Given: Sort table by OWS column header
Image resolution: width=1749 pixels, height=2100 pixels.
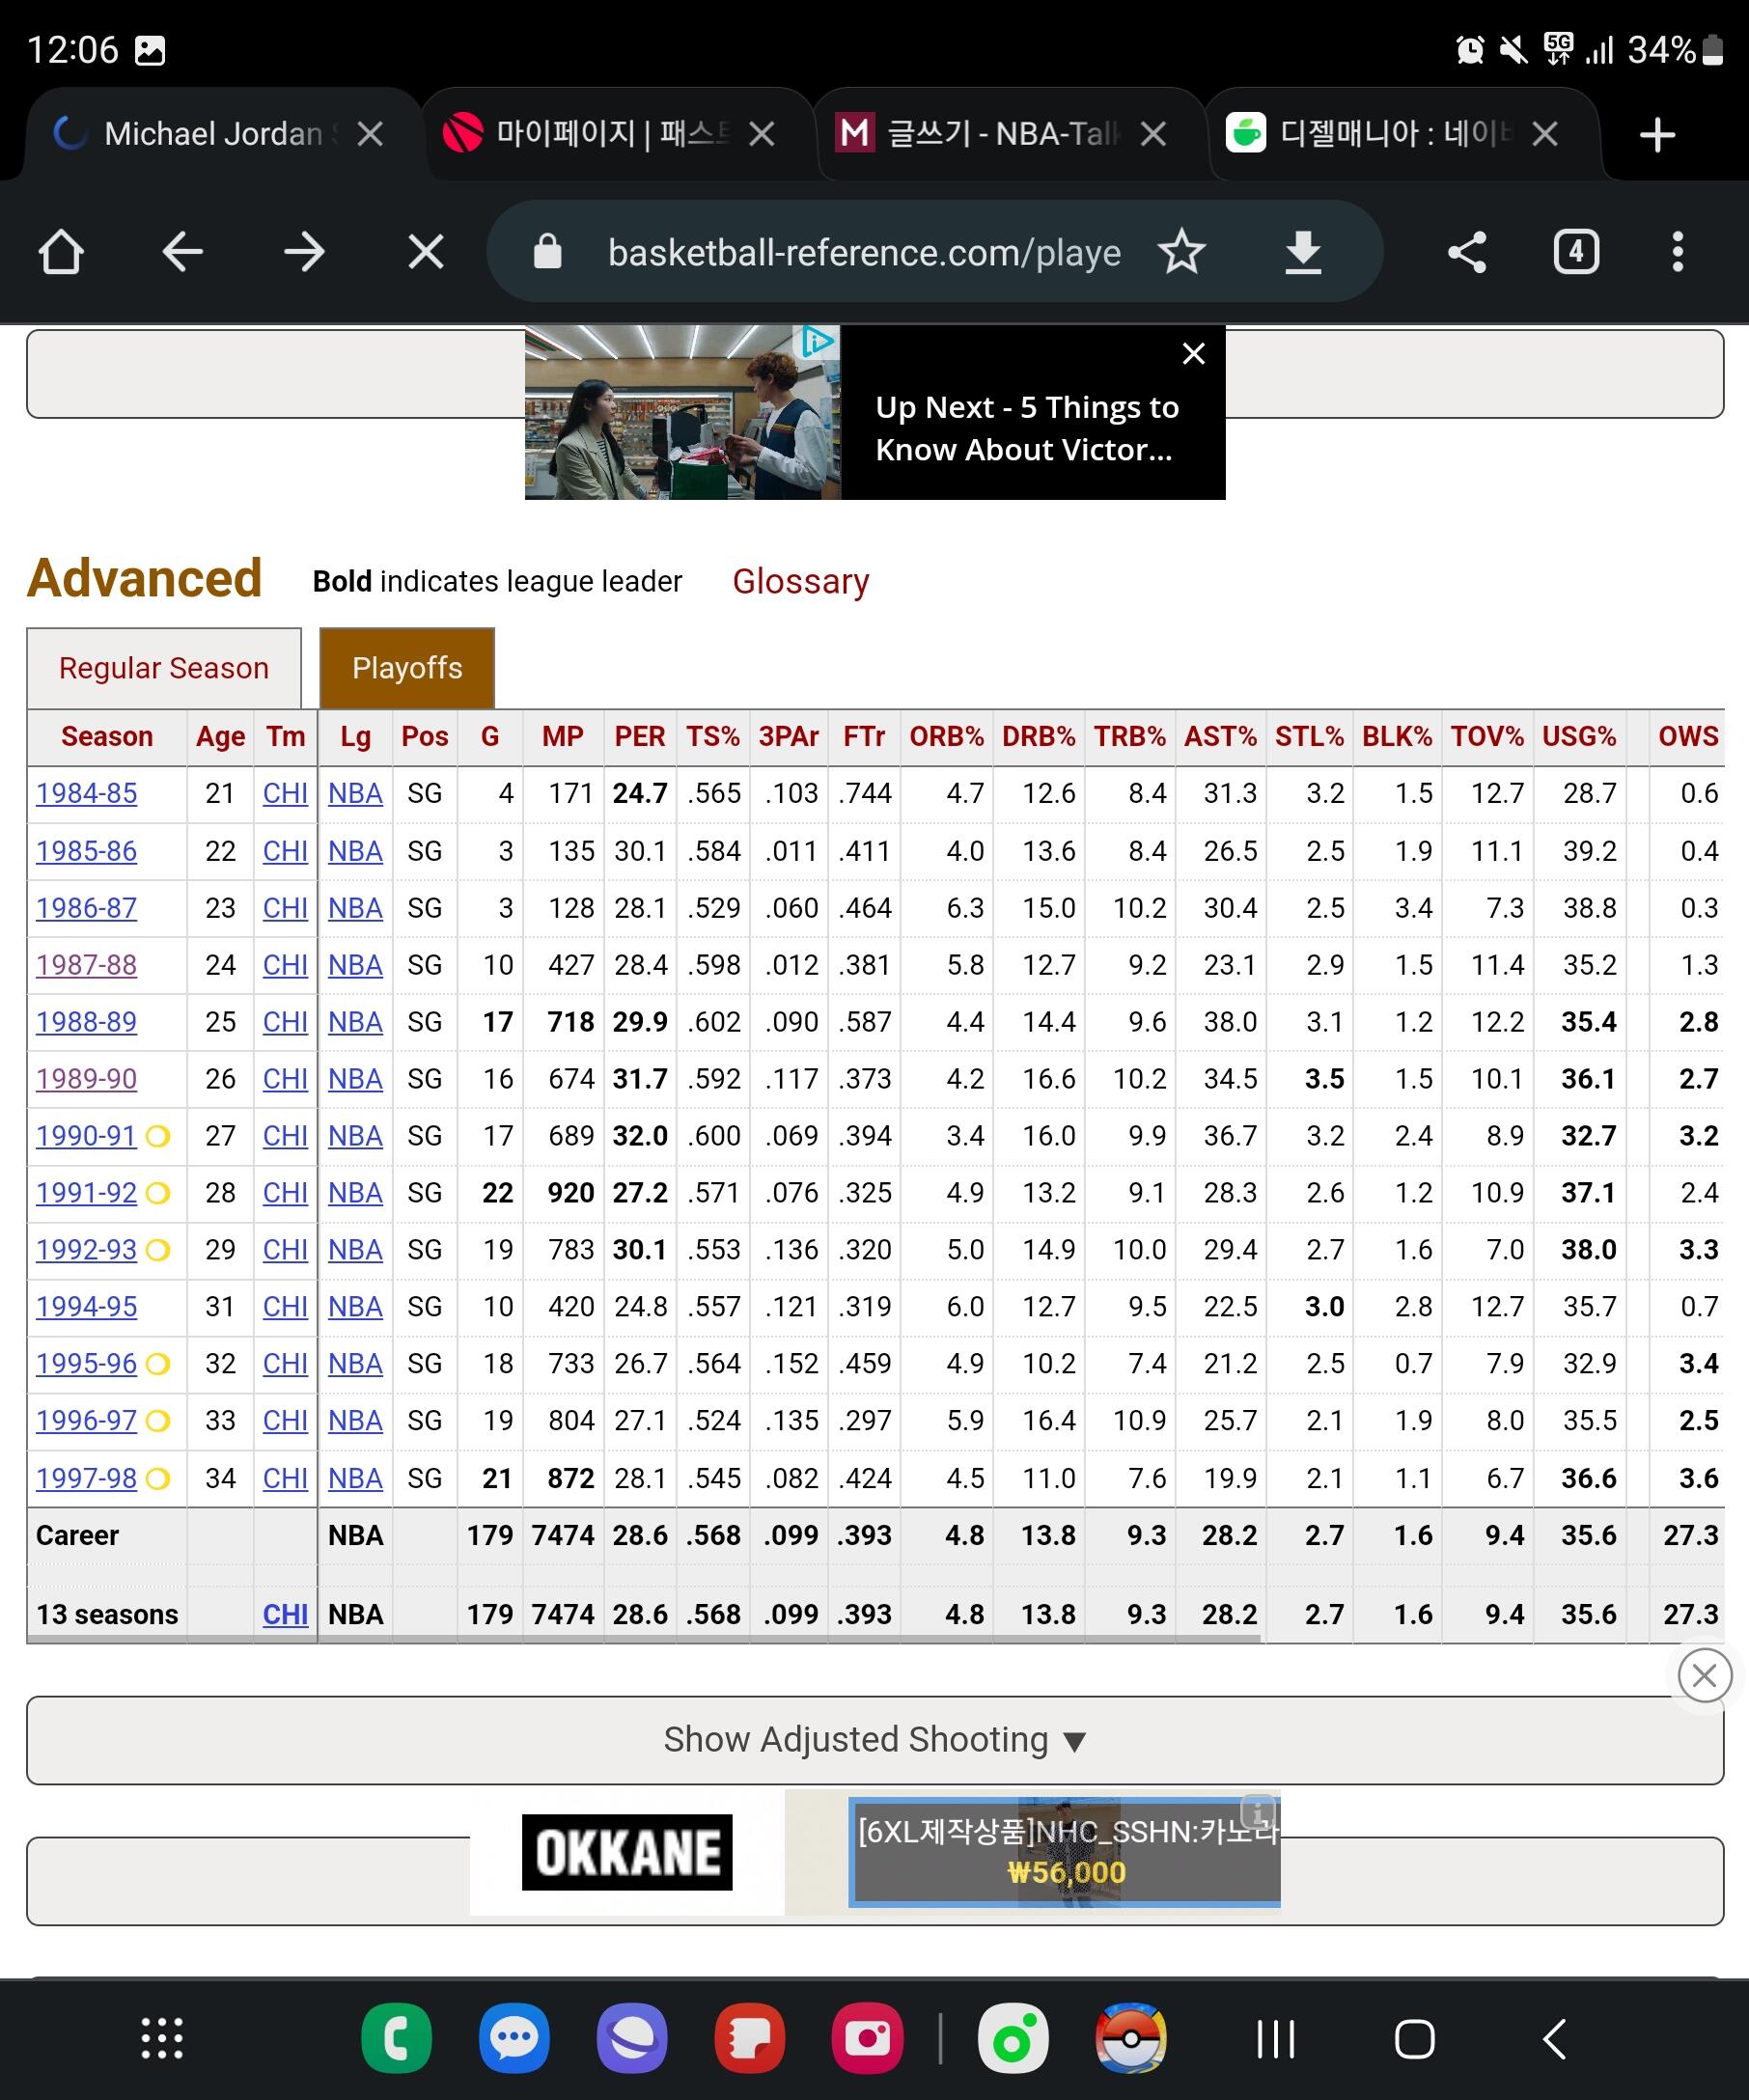Looking at the screenshot, I should [1688, 737].
